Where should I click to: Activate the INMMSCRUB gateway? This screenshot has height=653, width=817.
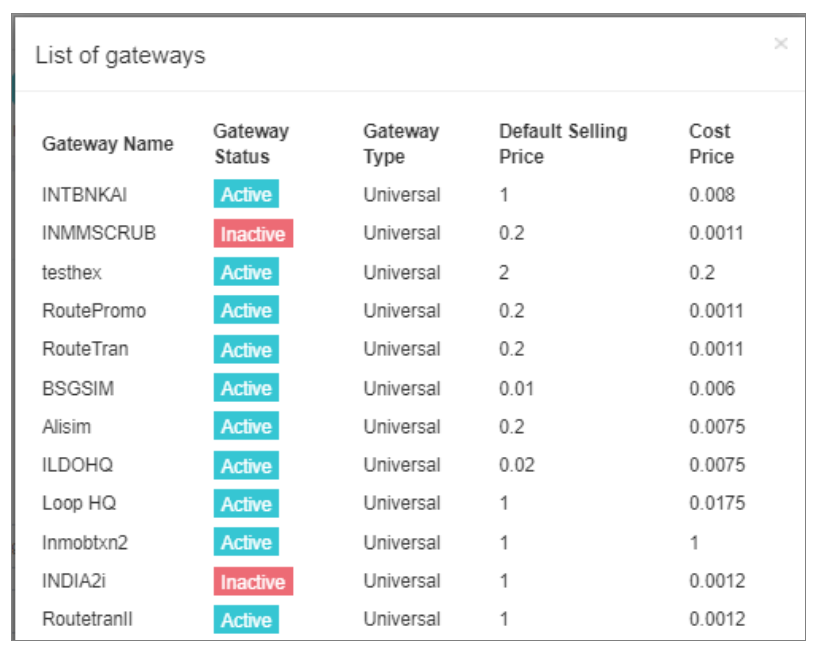[x=252, y=233]
